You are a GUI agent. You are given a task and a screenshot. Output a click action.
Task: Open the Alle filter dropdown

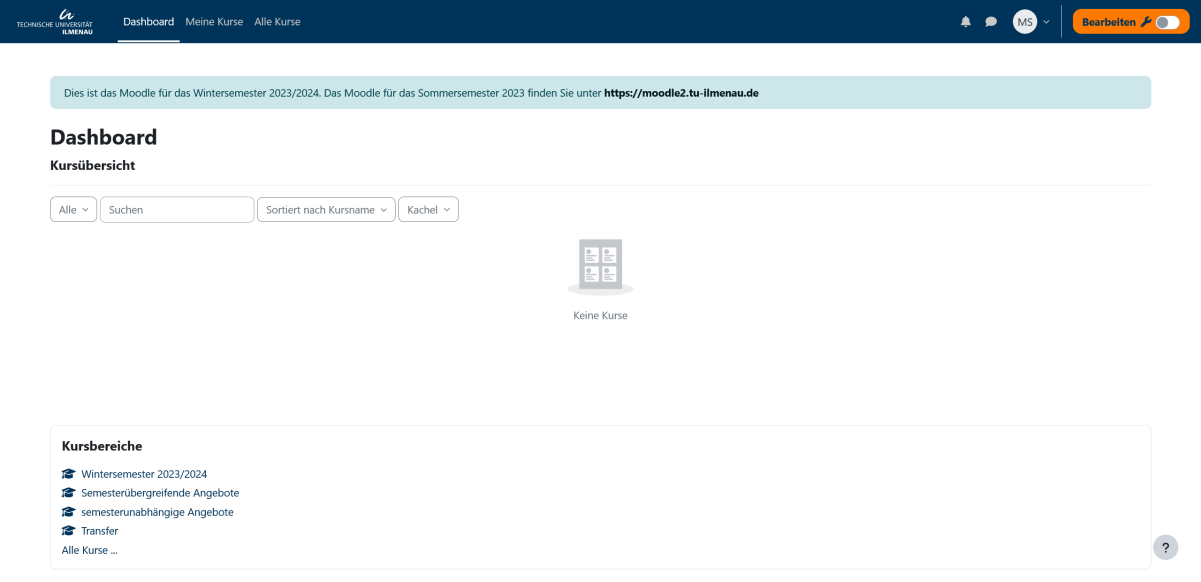pos(73,209)
